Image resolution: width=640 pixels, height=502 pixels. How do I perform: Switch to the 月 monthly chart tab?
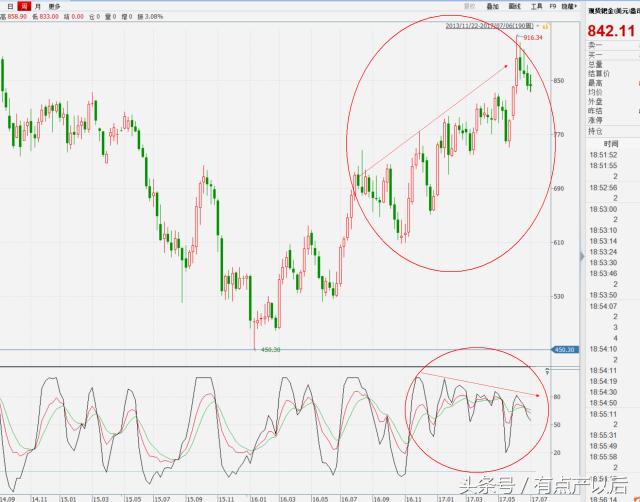(x=38, y=7)
